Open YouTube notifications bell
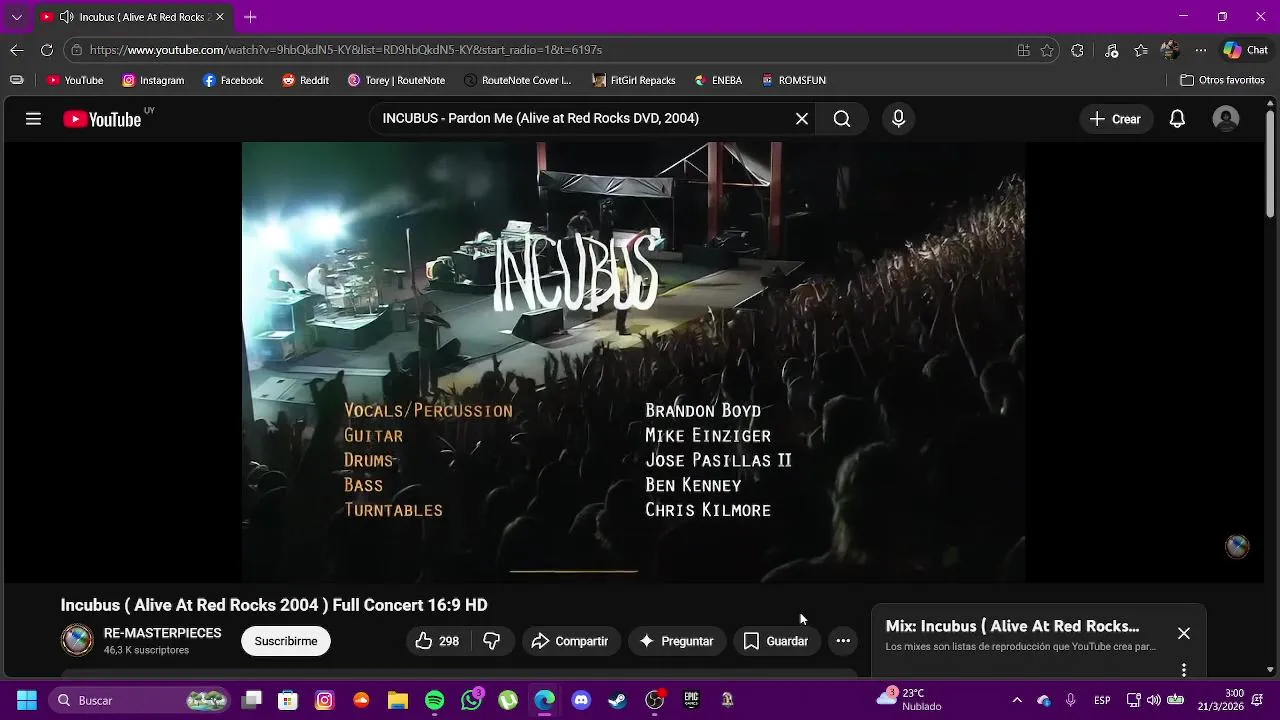1280x720 pixels. (x=1178, y=119)
